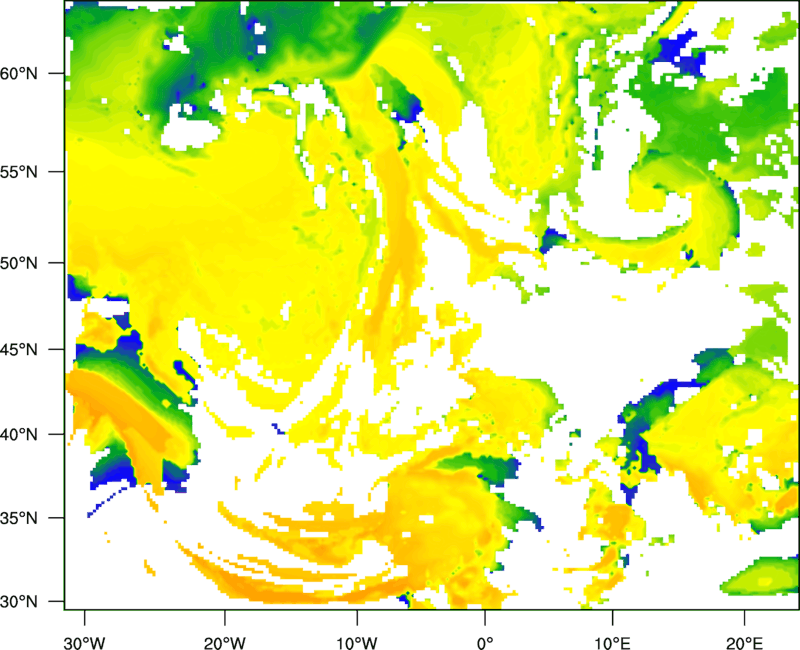Click the 50°N latitude label
This screenshot has height=650, width=800.
click(x=19, y=263)
